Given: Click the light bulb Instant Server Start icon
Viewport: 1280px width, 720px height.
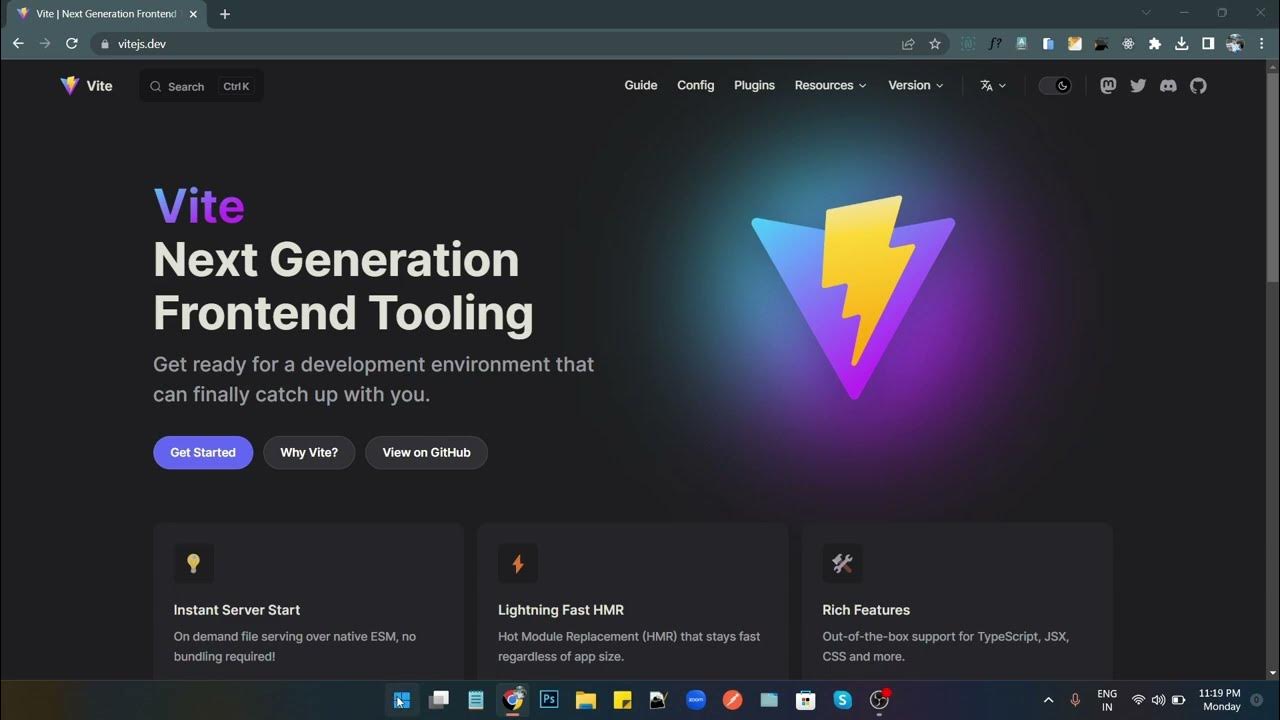Looking at the screenshot, I should [x=194, y=564].
